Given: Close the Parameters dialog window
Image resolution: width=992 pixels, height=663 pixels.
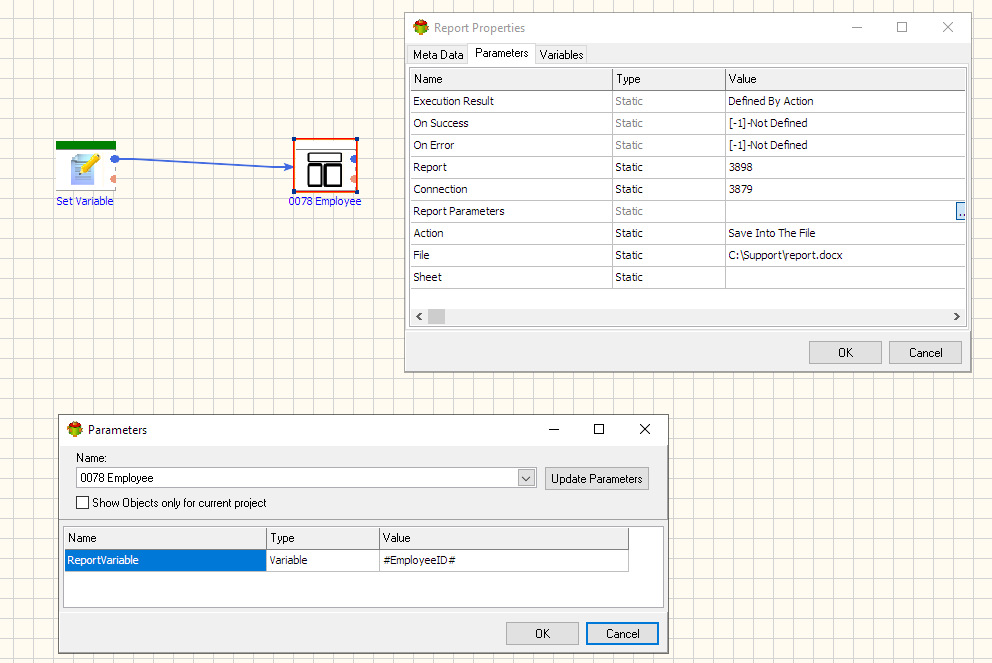Looking at the screenshot, I should [x=645, y=430].
